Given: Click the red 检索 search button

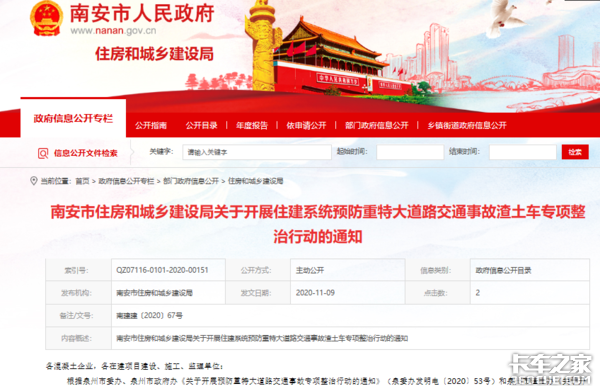Looking at the screenshot, I should point(575,152).
